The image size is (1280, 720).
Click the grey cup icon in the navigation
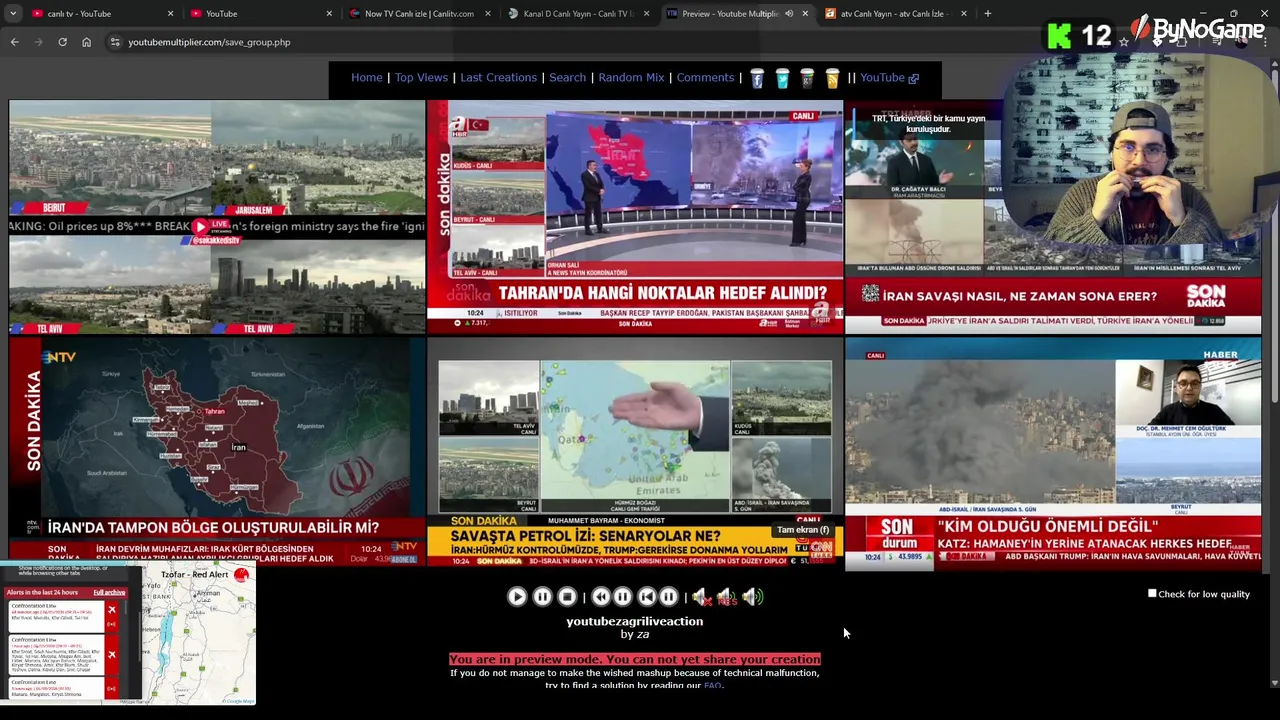click(807, 79)
